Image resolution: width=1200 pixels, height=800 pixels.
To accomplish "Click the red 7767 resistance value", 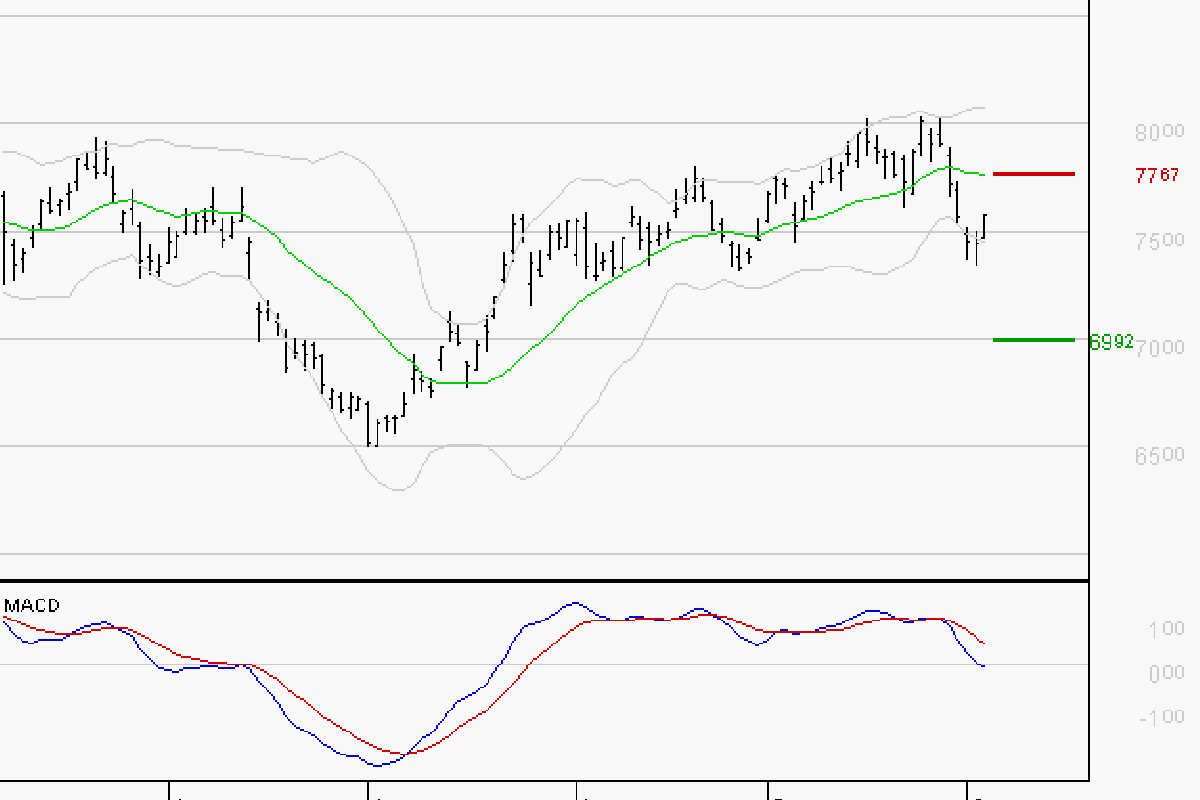I will (1157, 175).
